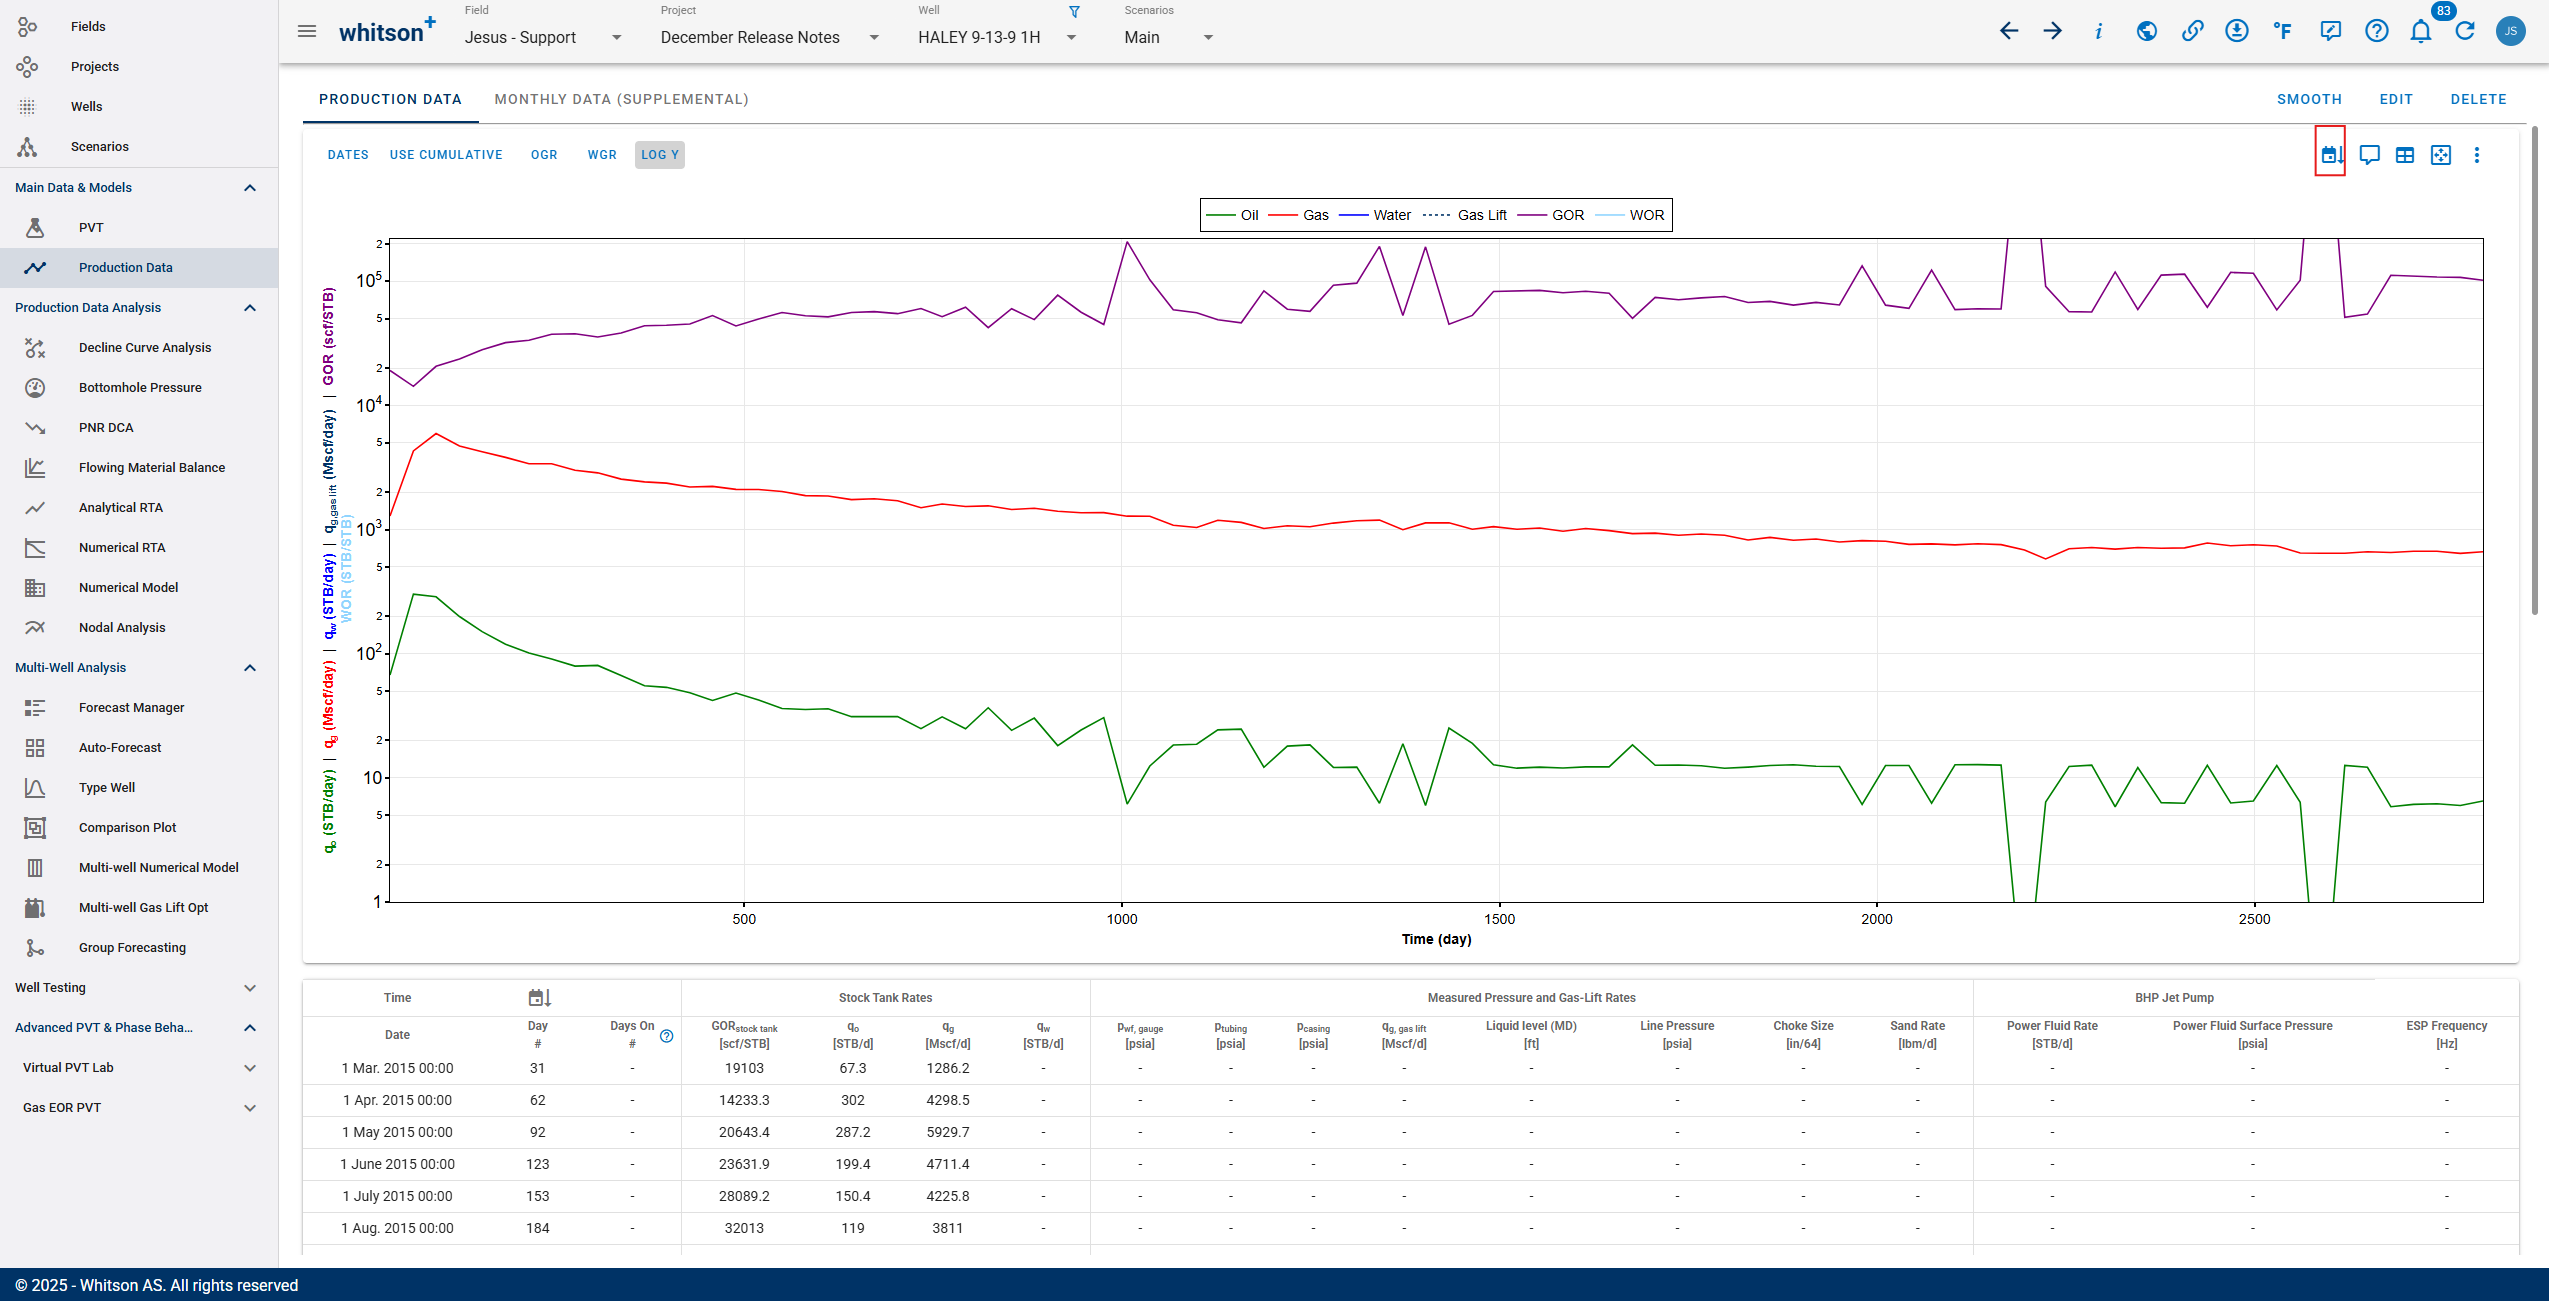Open the Forecast Manager
This screenshot has height=1301, width=2549.
pyautogui.click(x=131, y=707)
